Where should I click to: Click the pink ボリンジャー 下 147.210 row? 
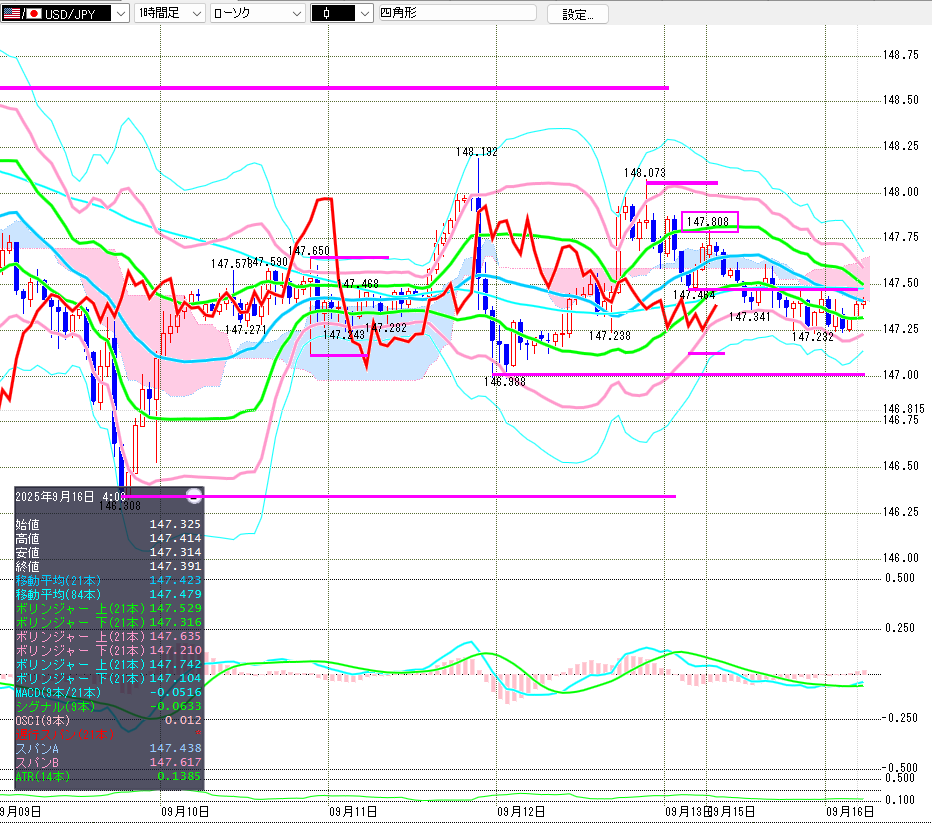click(x=108, y=650)
